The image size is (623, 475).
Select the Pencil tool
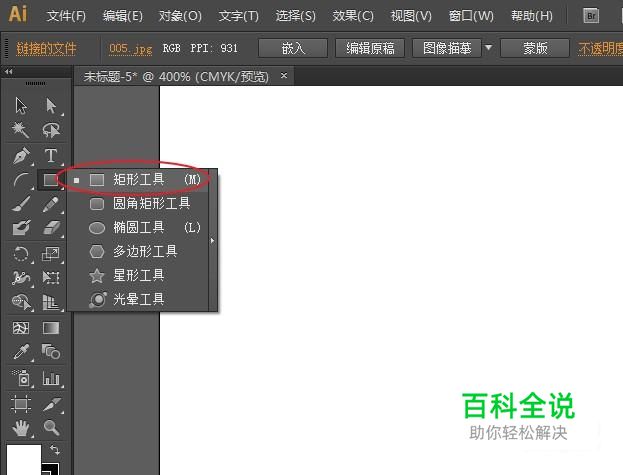point(51,204)
